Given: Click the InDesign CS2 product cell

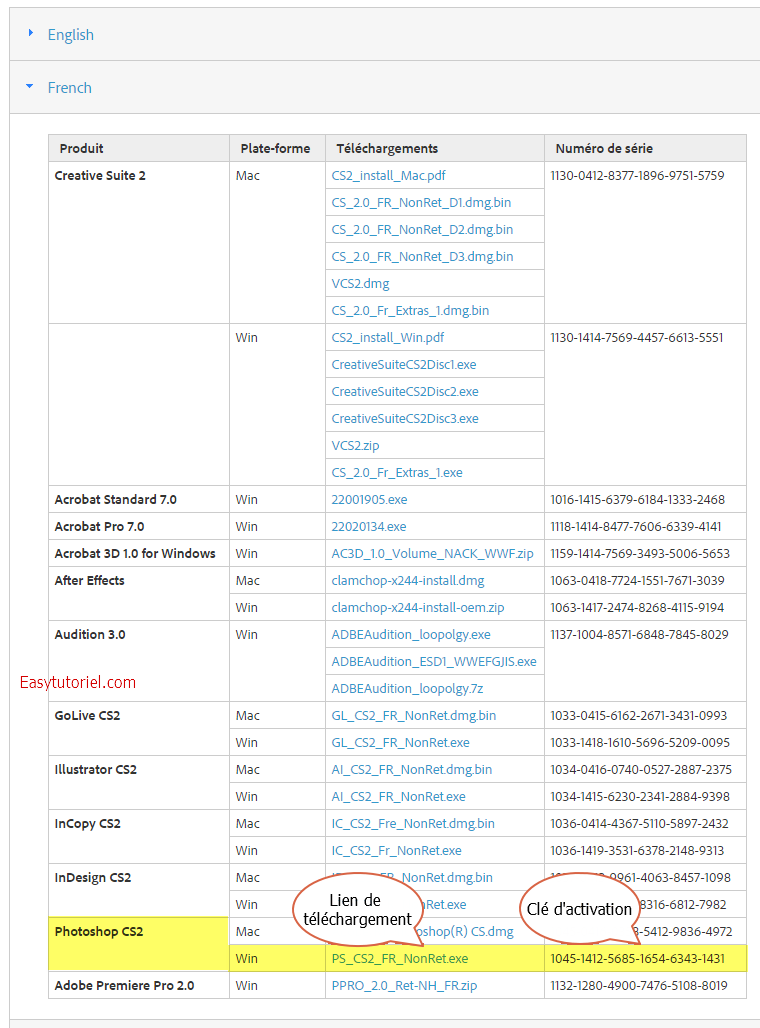Looking at the screenshot, I should pyautogui.click(x=138, y=890).
